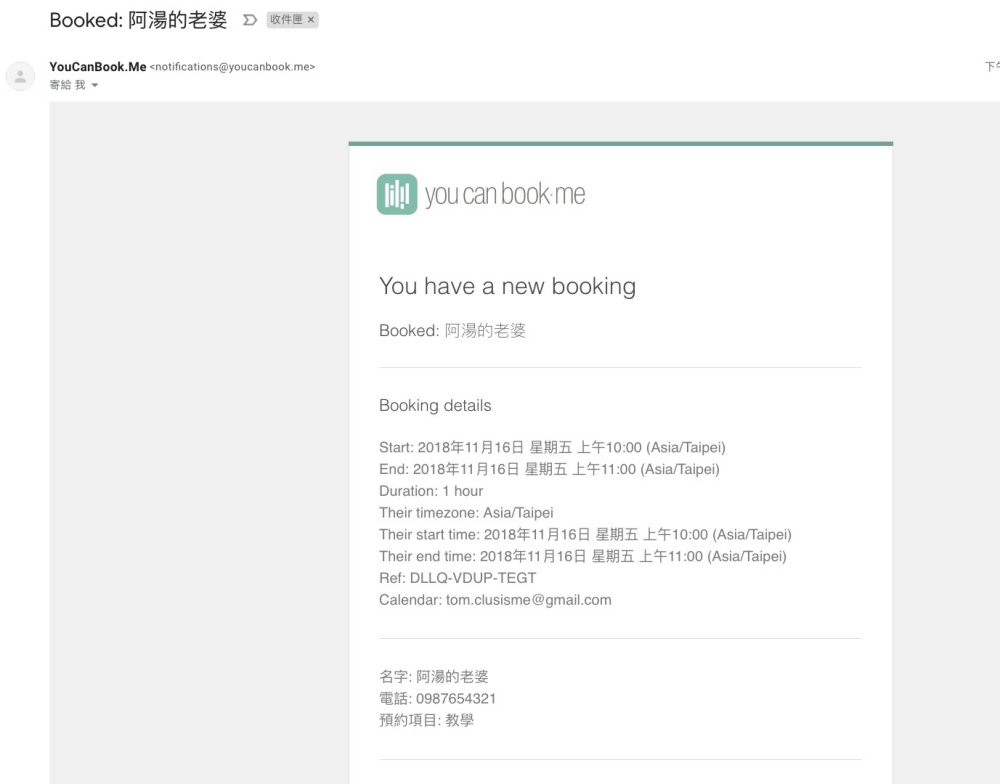Click the 'Booking details' section heading
Viewport: 1000px width, 784px height.
point(435,406)
